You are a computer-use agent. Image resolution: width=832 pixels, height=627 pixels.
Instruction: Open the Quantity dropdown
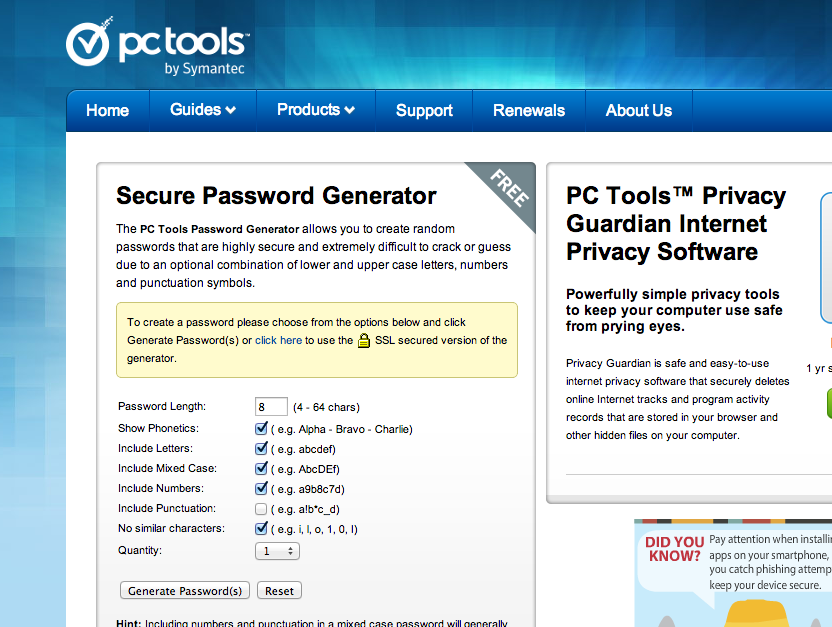[x=277, y=551]
